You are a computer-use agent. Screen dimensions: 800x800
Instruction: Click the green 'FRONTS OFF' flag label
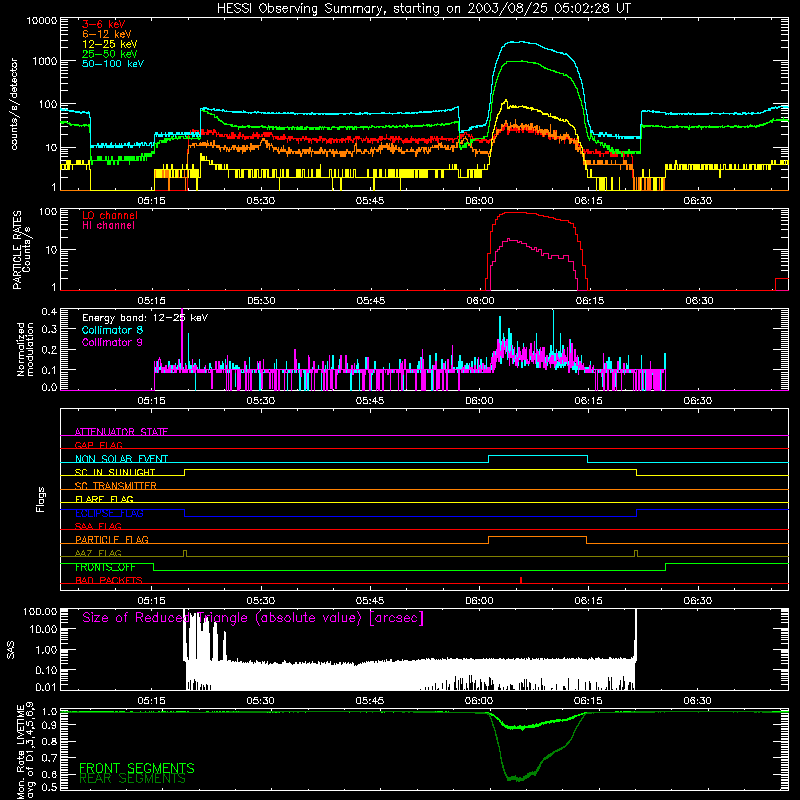(105, 567)
